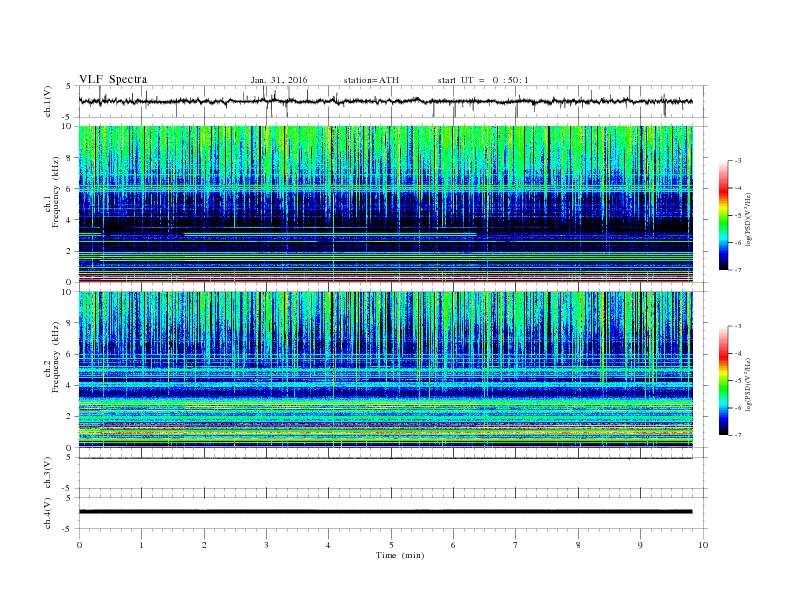Click the "6" kHz tick of ch.2 spectrogram
This screenshot has width=792, height=612.
tap(69, 354)
